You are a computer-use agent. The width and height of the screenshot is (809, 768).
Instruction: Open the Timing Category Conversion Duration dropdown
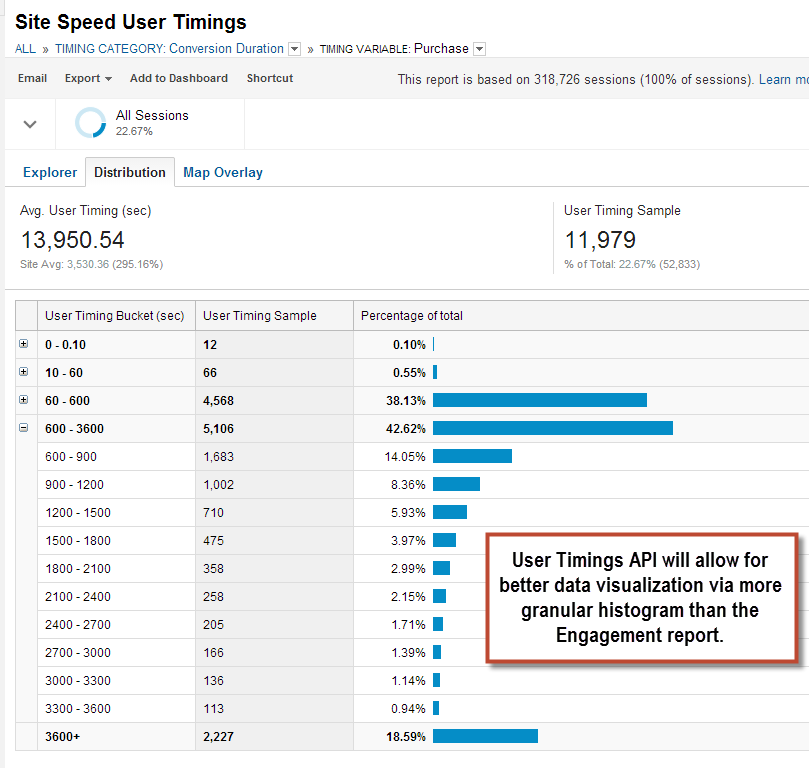[x=295, y=49]
